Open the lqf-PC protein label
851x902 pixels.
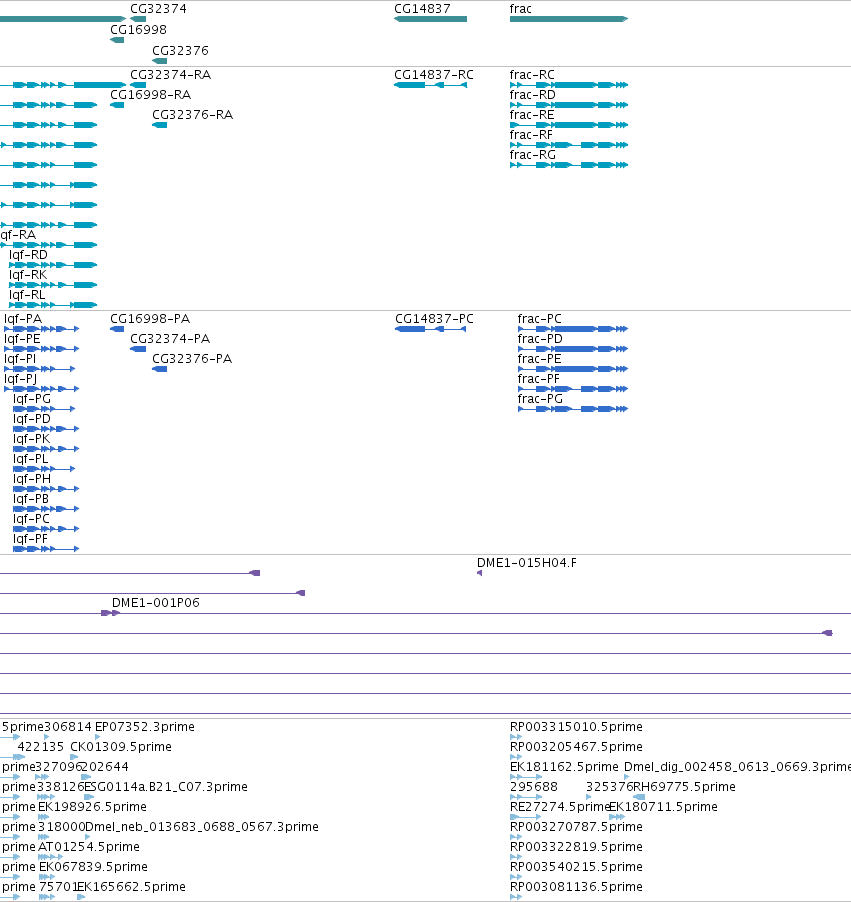pos(31,519)
